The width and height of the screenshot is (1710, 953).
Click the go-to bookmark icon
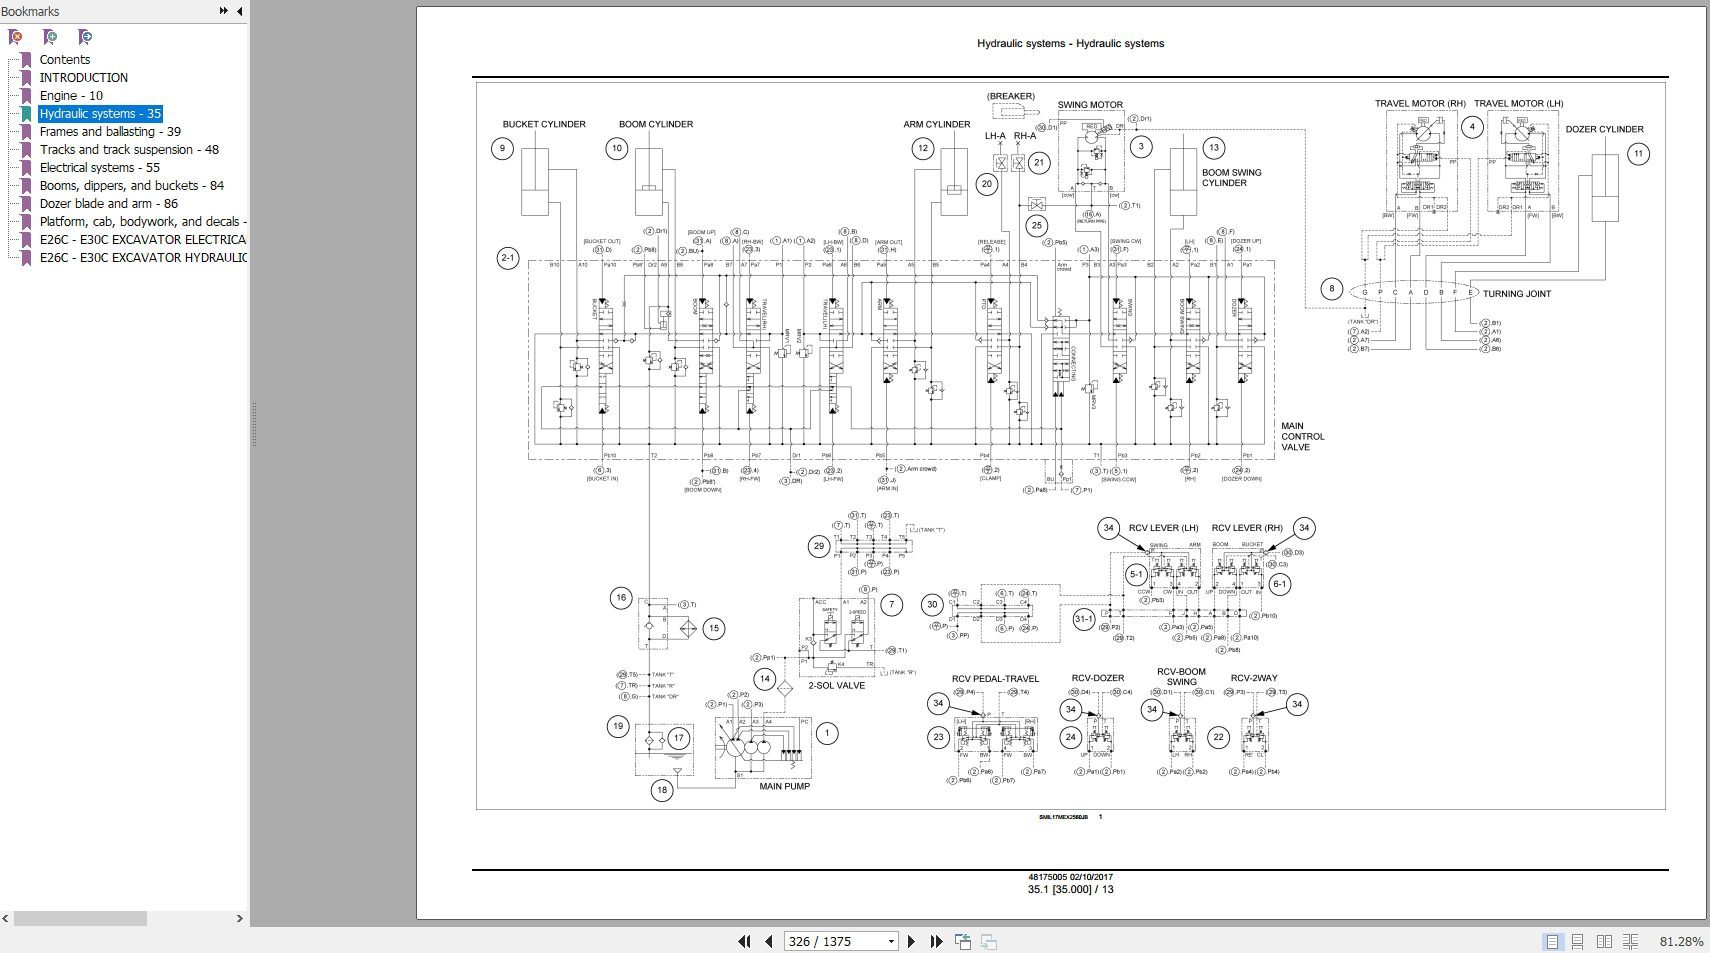[85, 37]
